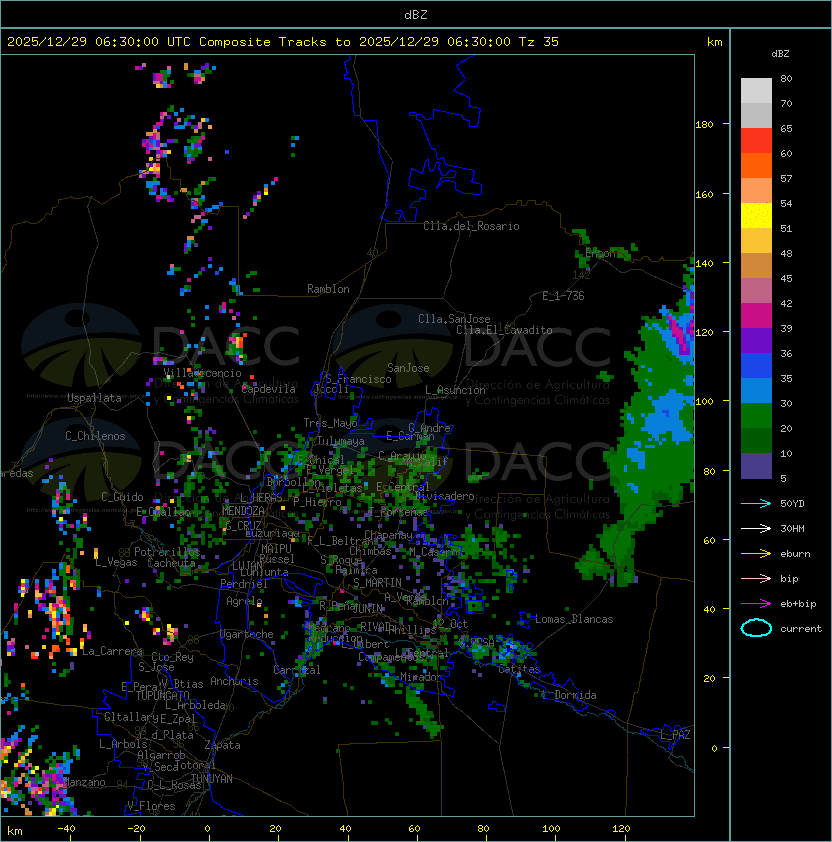
Task: Click the '180' tick on the vertical km axis
Action: coord(704,125)
